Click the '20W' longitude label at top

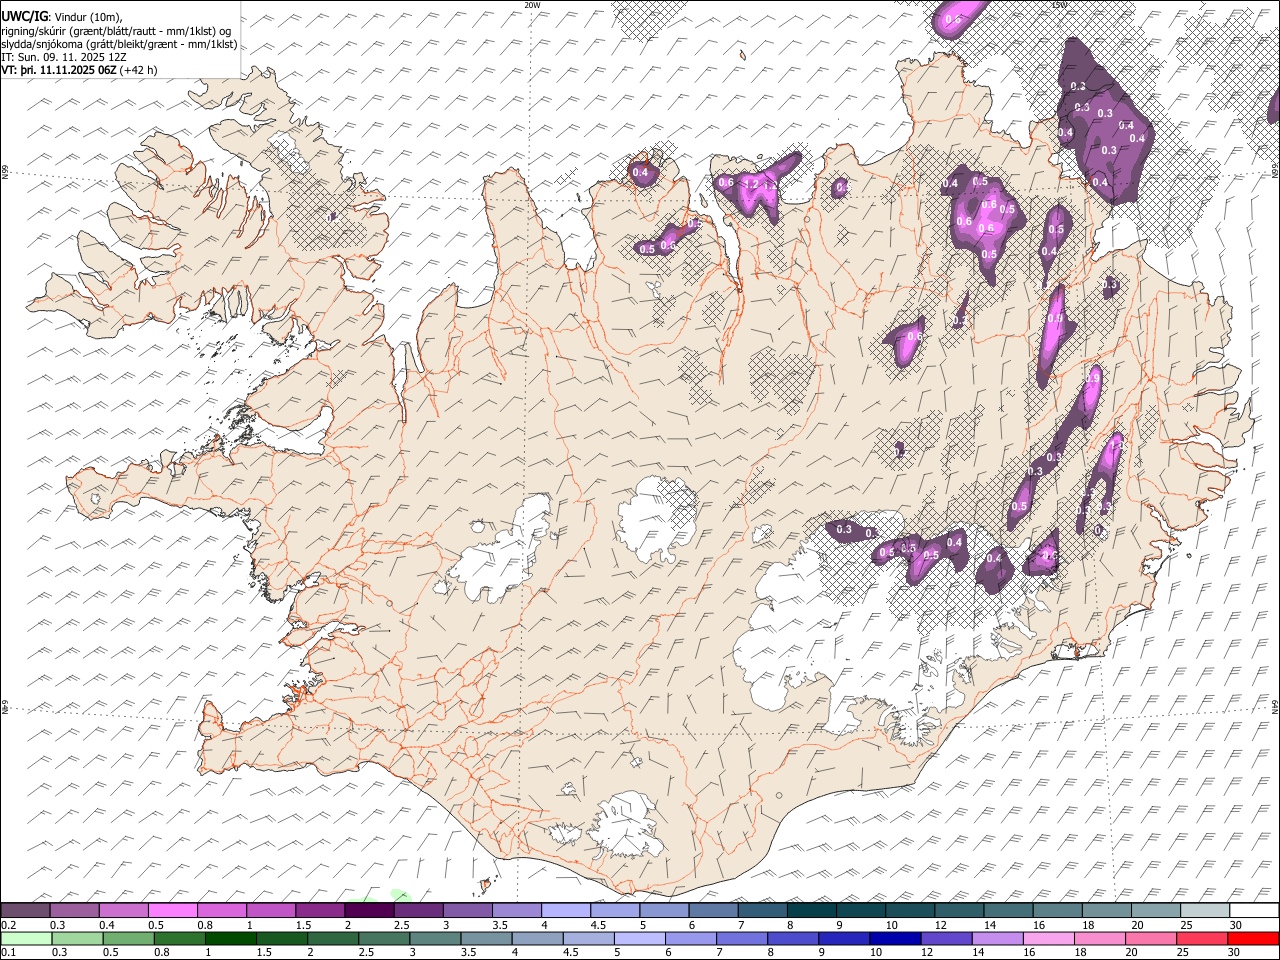coord(532,5)
